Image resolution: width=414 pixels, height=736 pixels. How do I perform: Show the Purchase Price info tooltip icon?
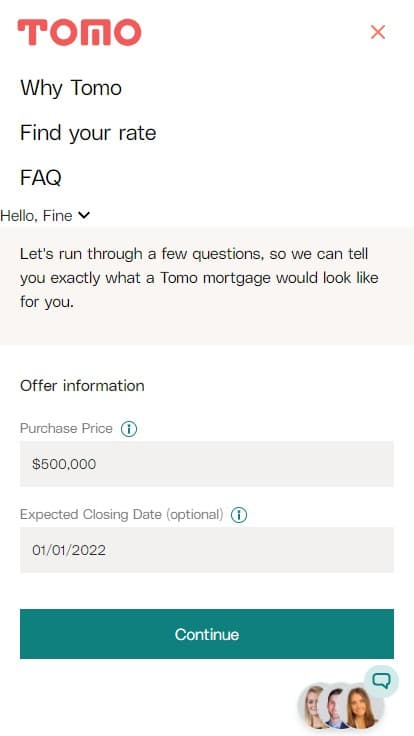point(129,429)
